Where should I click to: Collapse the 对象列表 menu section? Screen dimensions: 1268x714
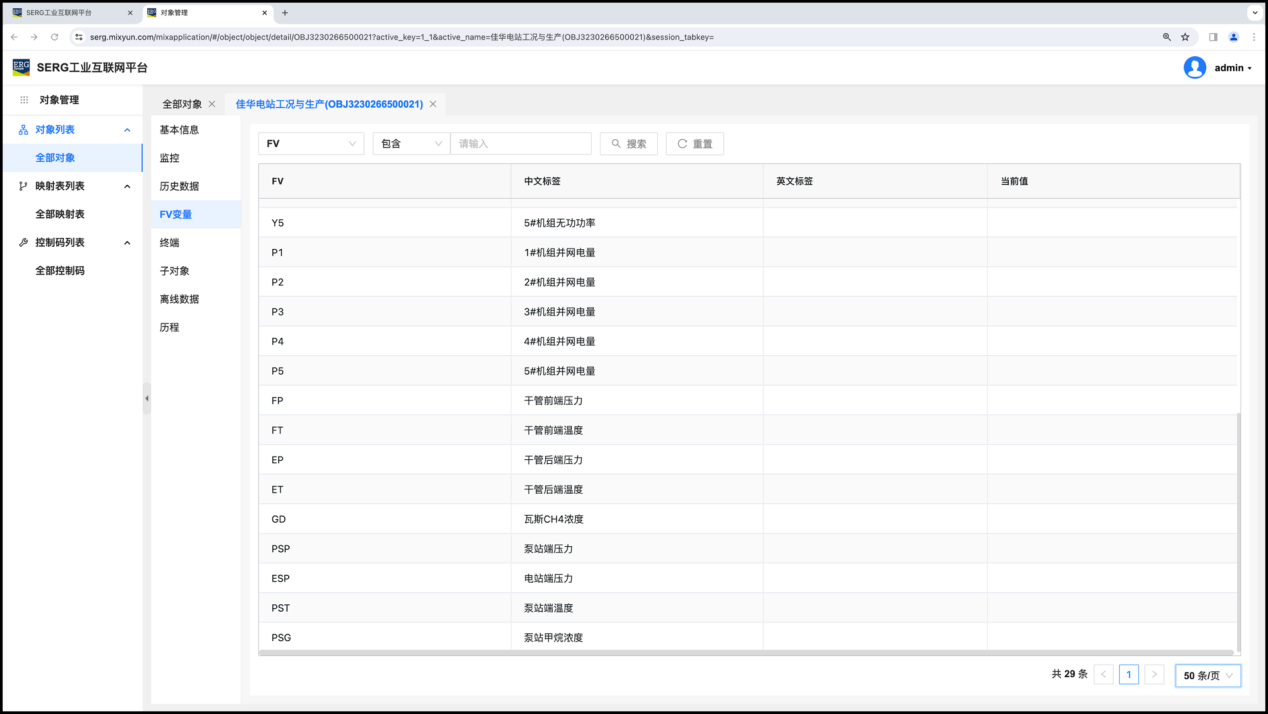coord(127,130)
